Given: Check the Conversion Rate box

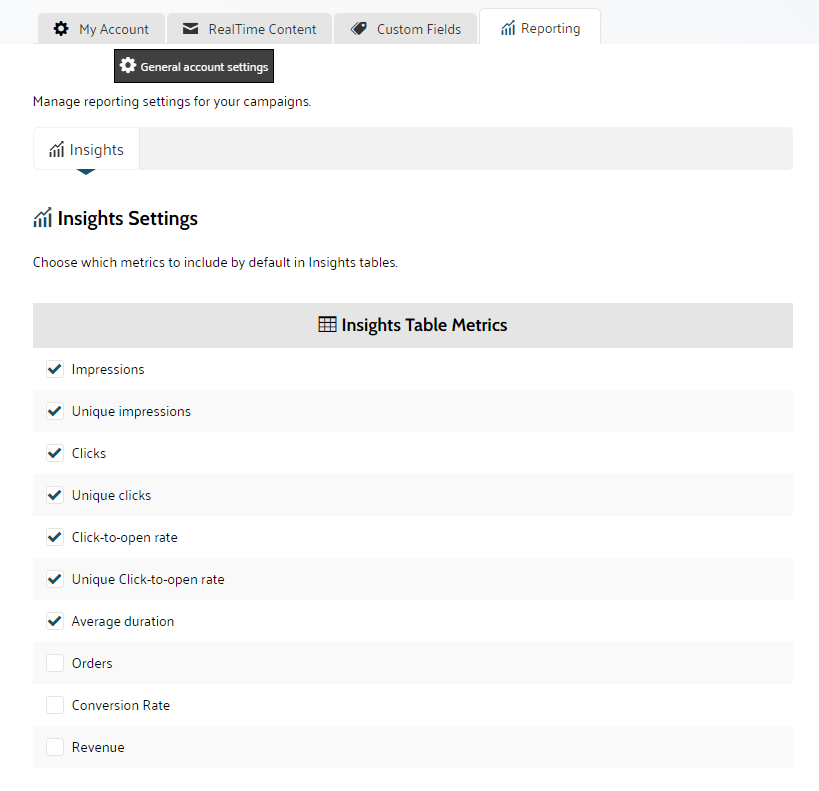Looking at the screenshot, I should point(55,706).
